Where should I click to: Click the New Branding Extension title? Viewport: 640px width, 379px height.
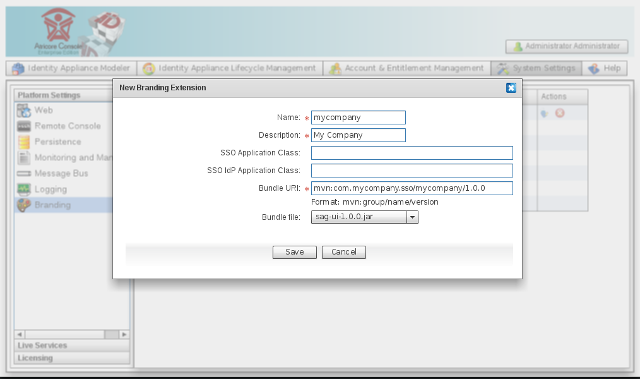tap(162, 88)
